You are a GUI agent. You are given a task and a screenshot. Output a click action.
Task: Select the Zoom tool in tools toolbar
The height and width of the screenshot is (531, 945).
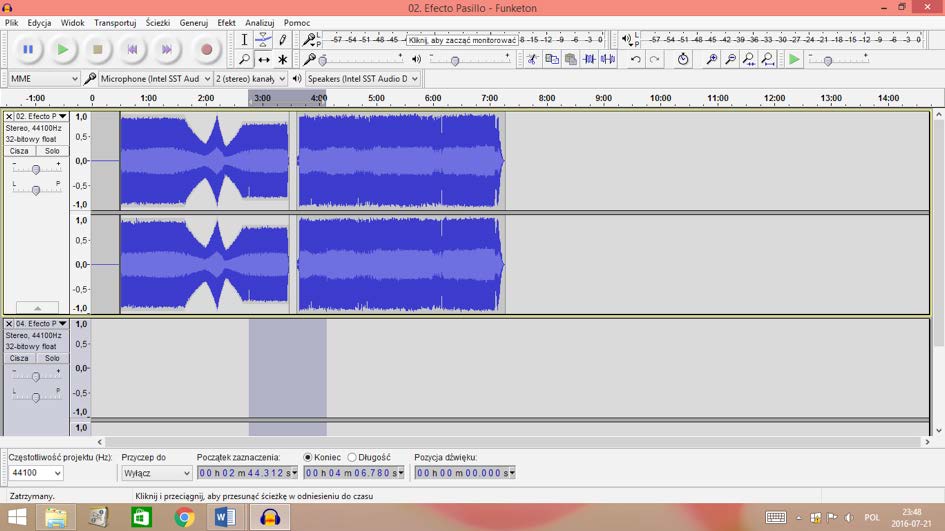tap(244, 59)
